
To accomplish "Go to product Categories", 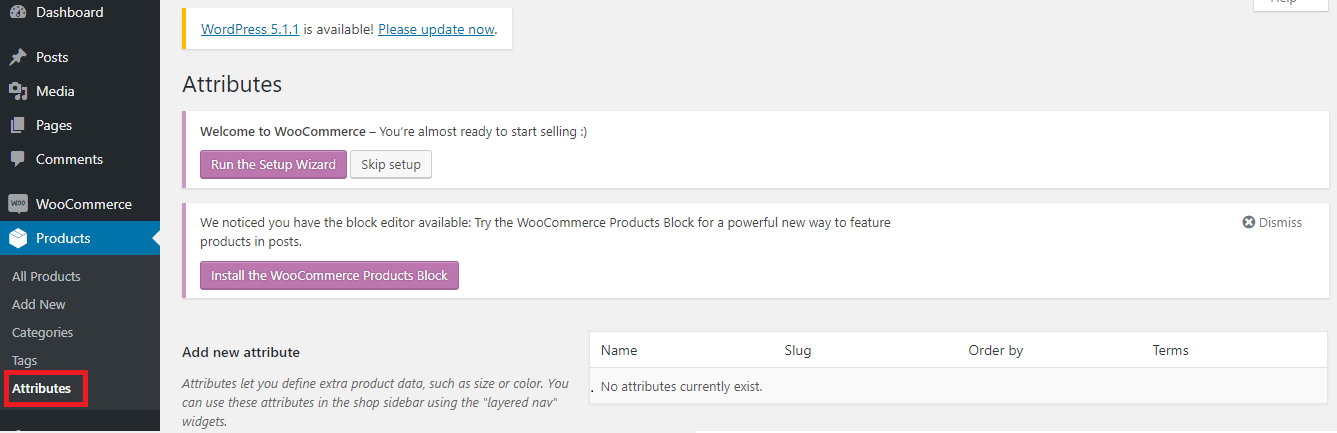I will [43, 332].
